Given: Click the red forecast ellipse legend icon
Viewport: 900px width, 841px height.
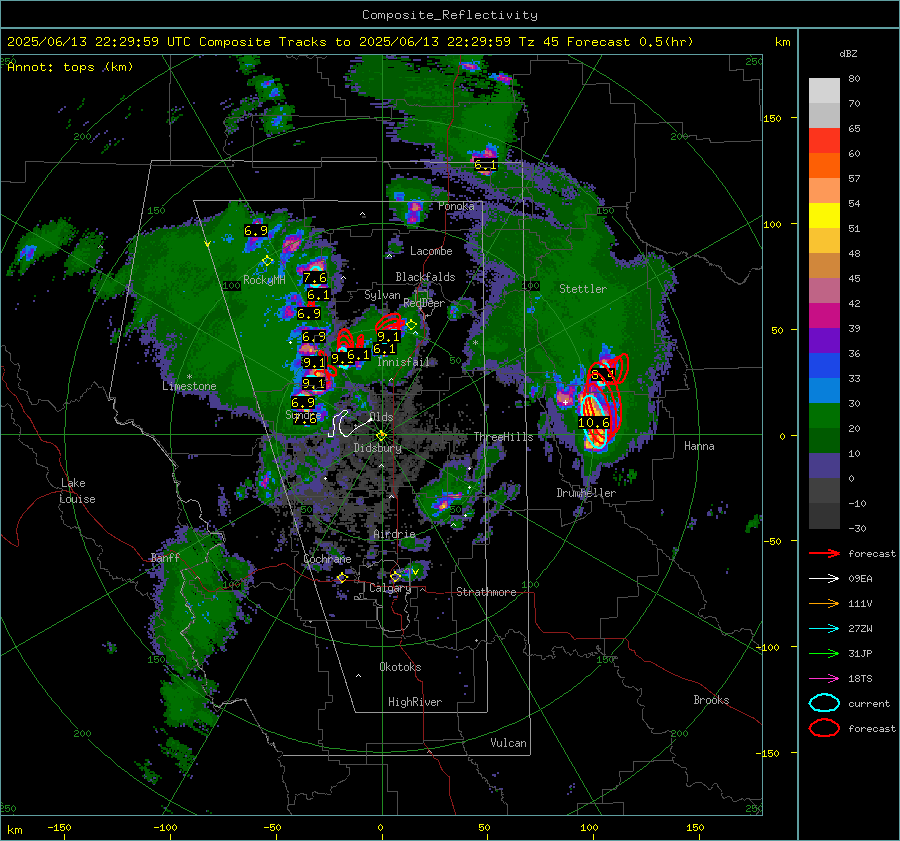Looking at the screenshot, I should tap(824, 728).
